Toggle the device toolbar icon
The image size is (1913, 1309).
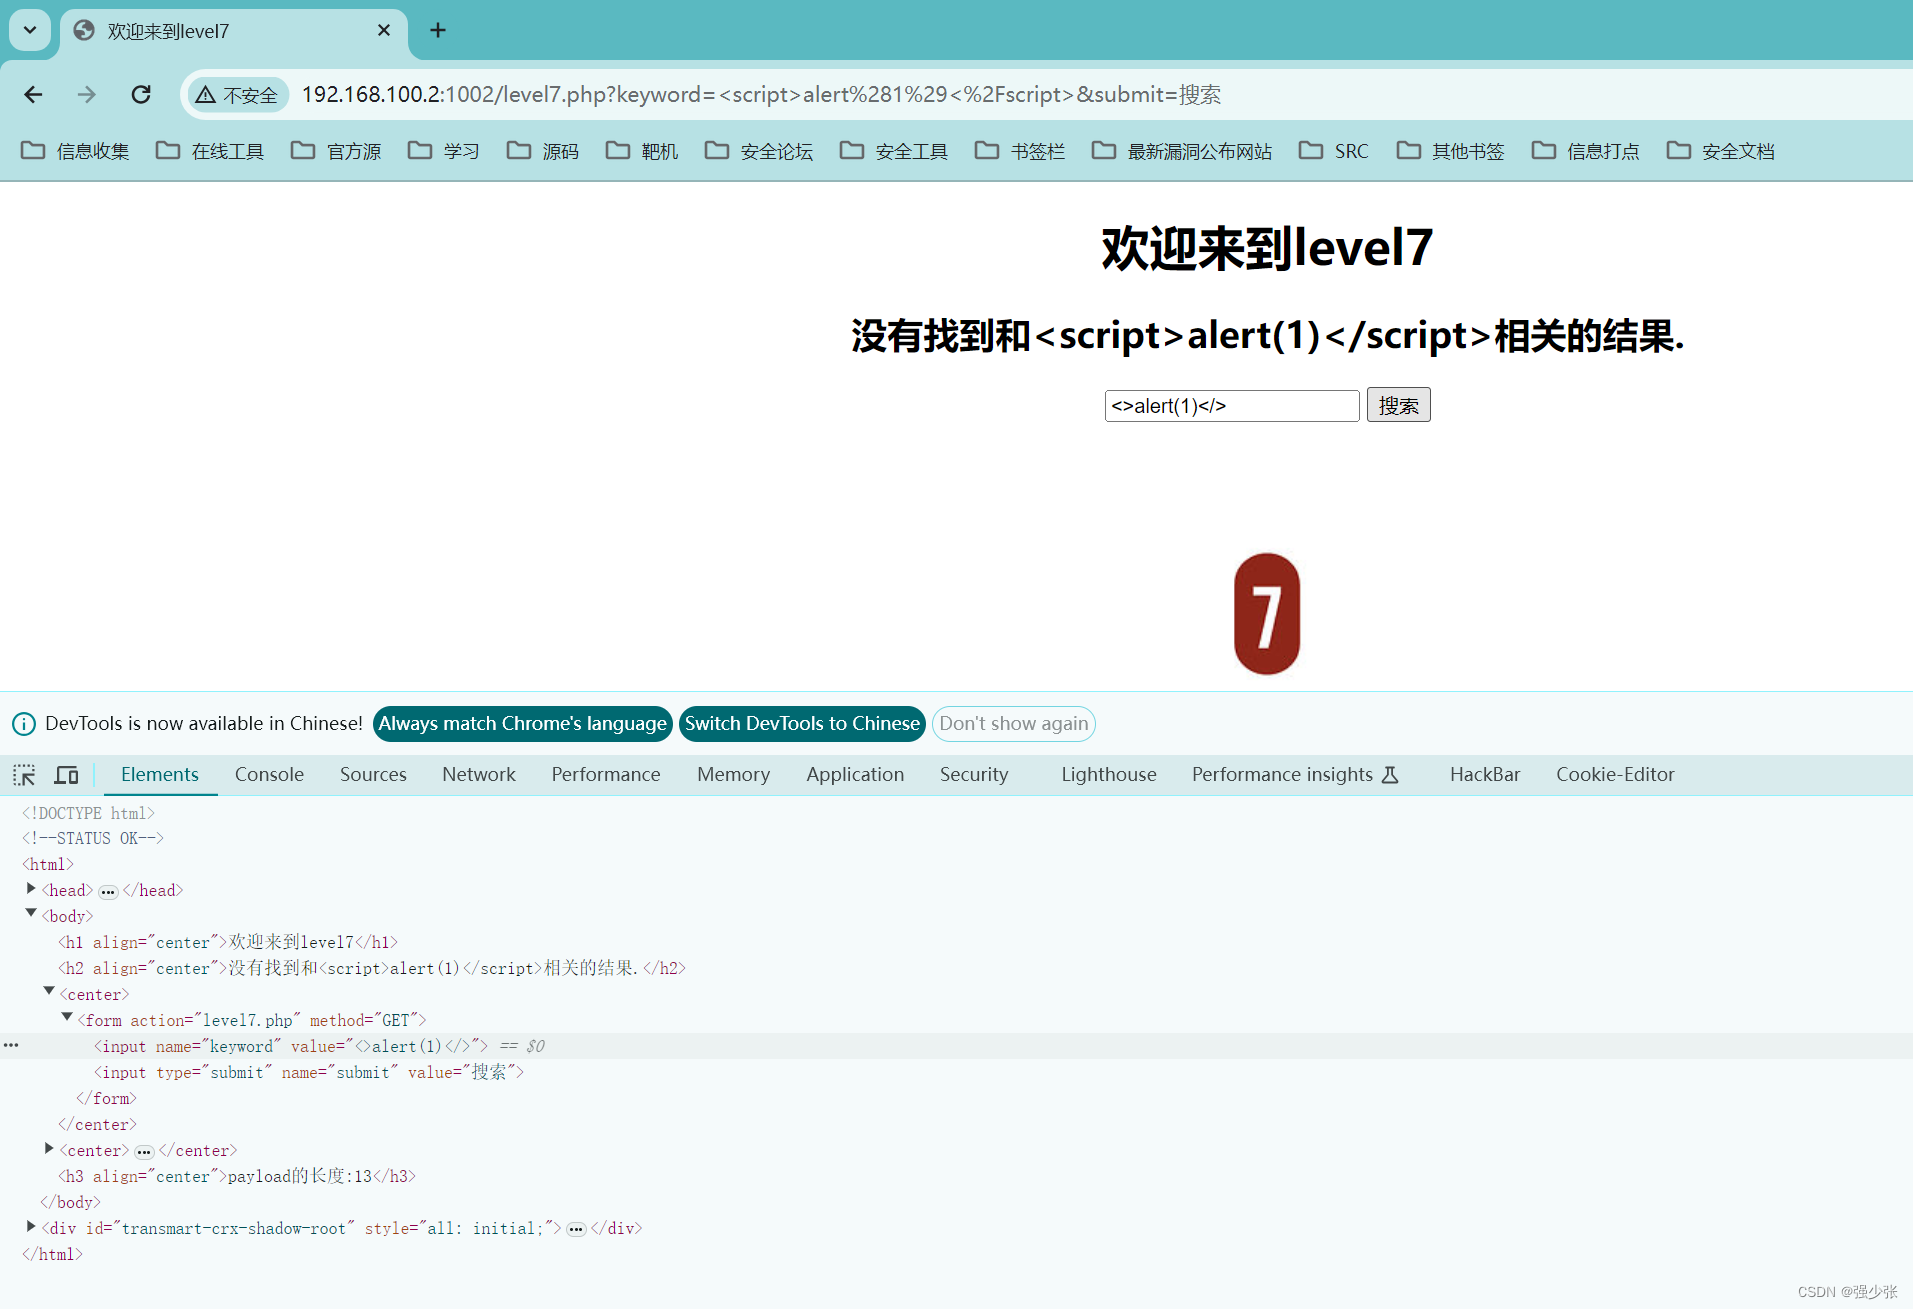[x=67, y=775]
